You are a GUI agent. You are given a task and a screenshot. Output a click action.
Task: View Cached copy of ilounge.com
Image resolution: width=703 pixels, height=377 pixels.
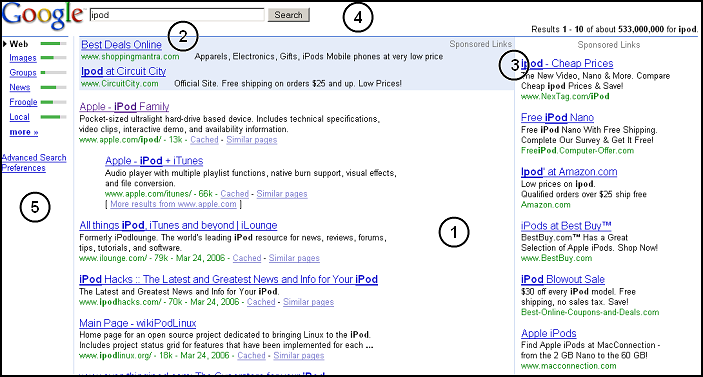pyautogui.click(x=247, y=258)
